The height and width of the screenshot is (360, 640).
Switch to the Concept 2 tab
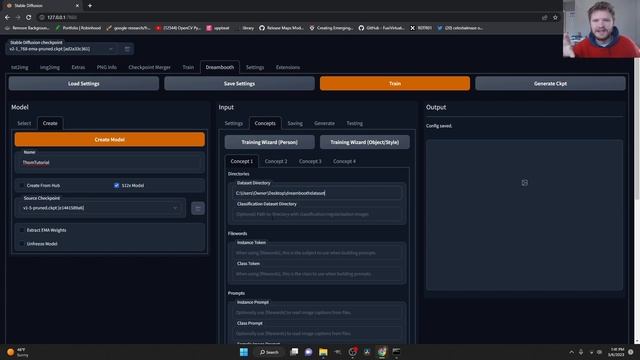point(276,161)
